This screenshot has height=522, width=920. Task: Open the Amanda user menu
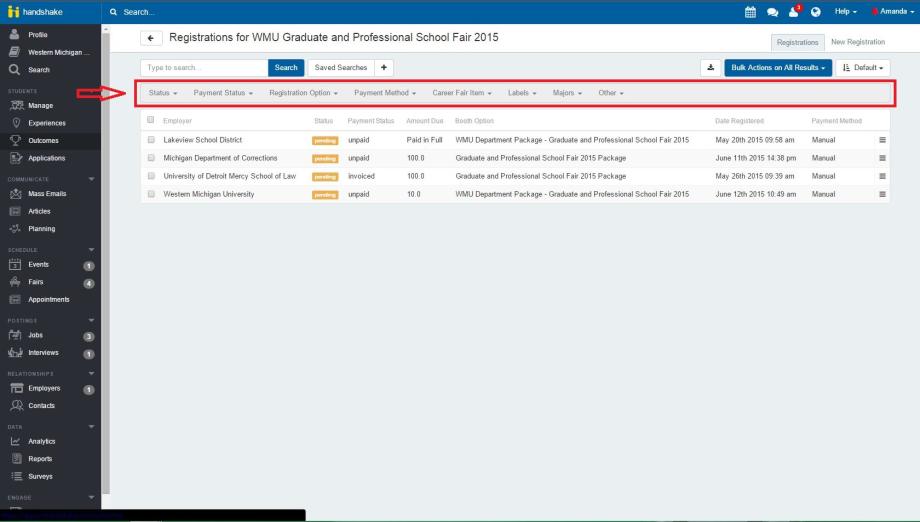(892, 12)
